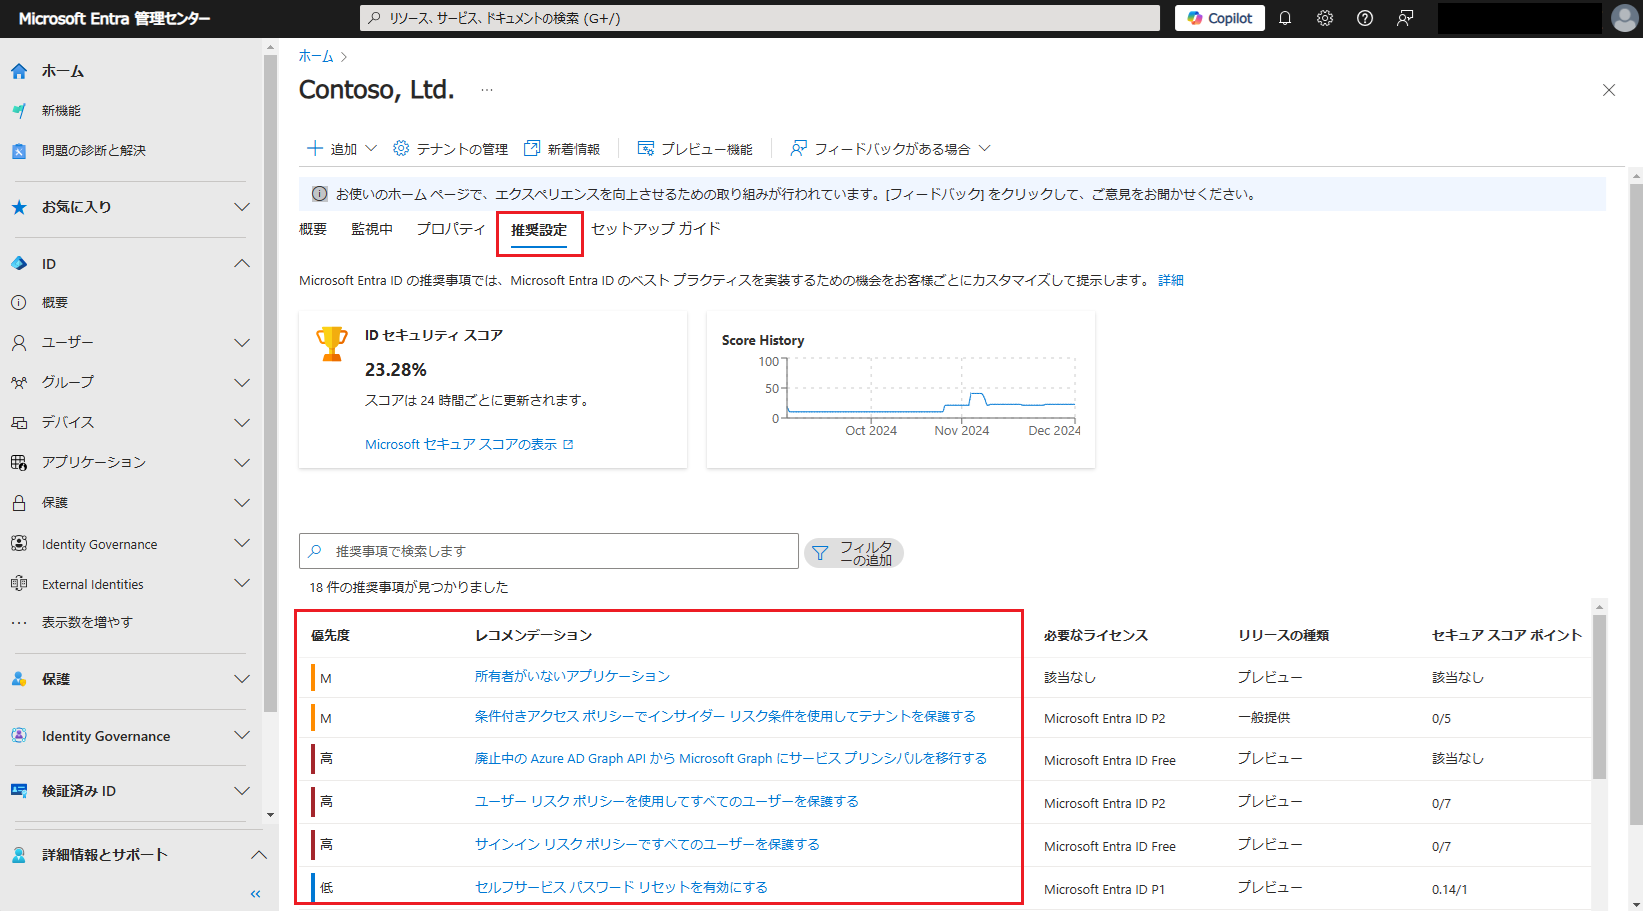Open セルフサービス パスワード リセット recommendation
This screenshot has height=911, width=1643.
point(621,888)
